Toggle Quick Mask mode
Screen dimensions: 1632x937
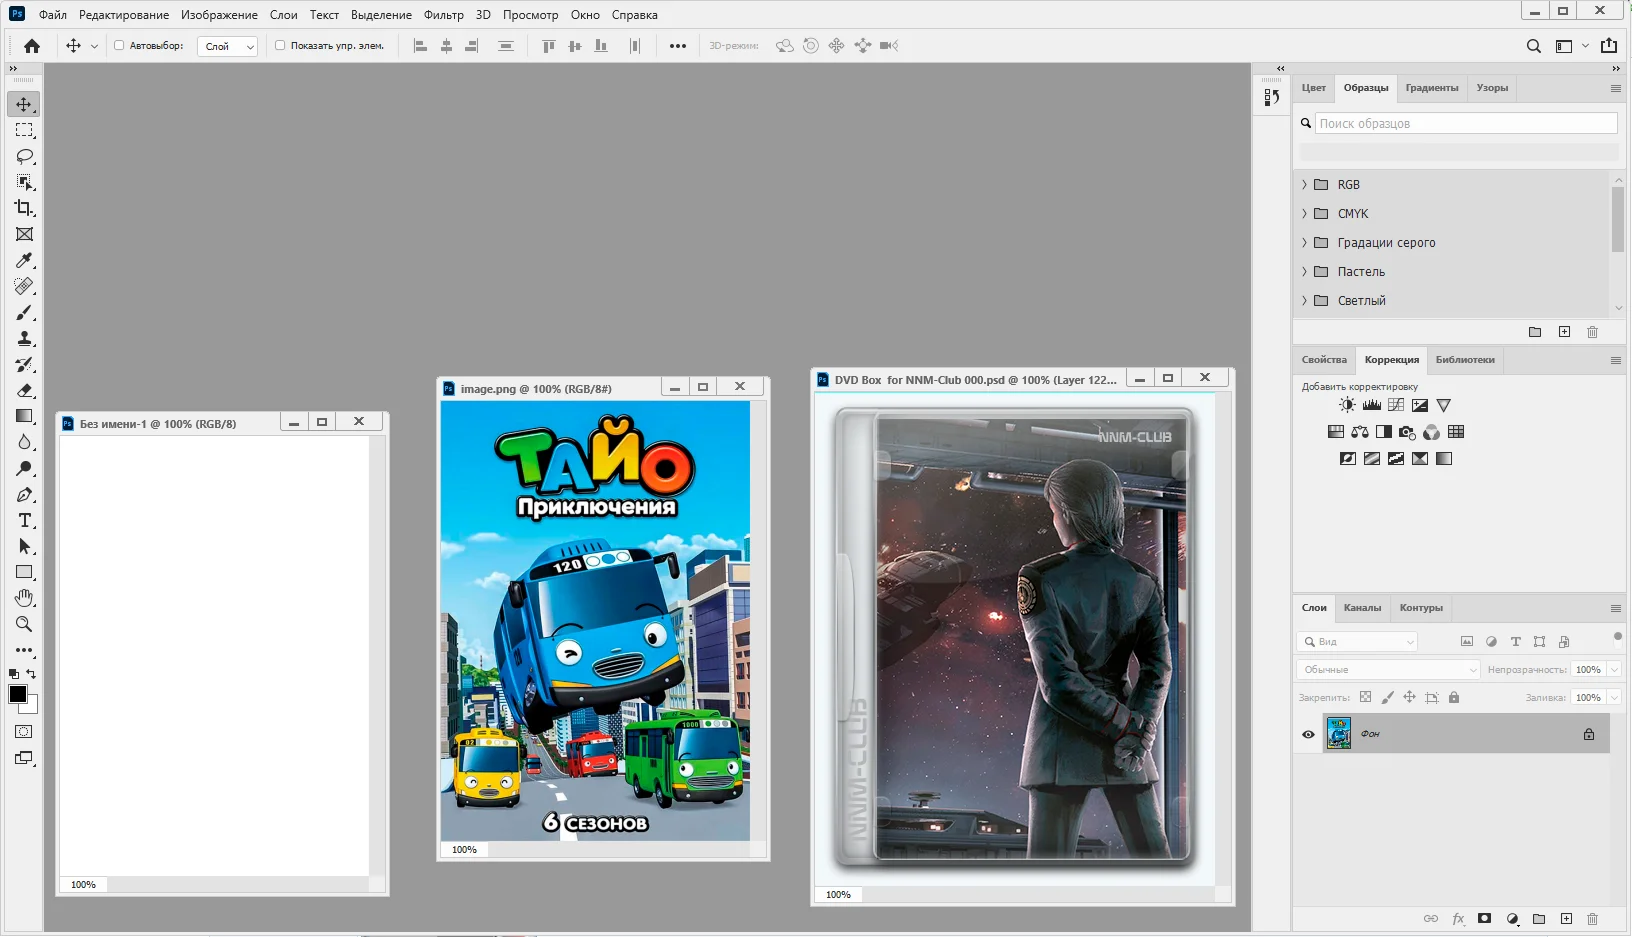click(x=24, y=731)
